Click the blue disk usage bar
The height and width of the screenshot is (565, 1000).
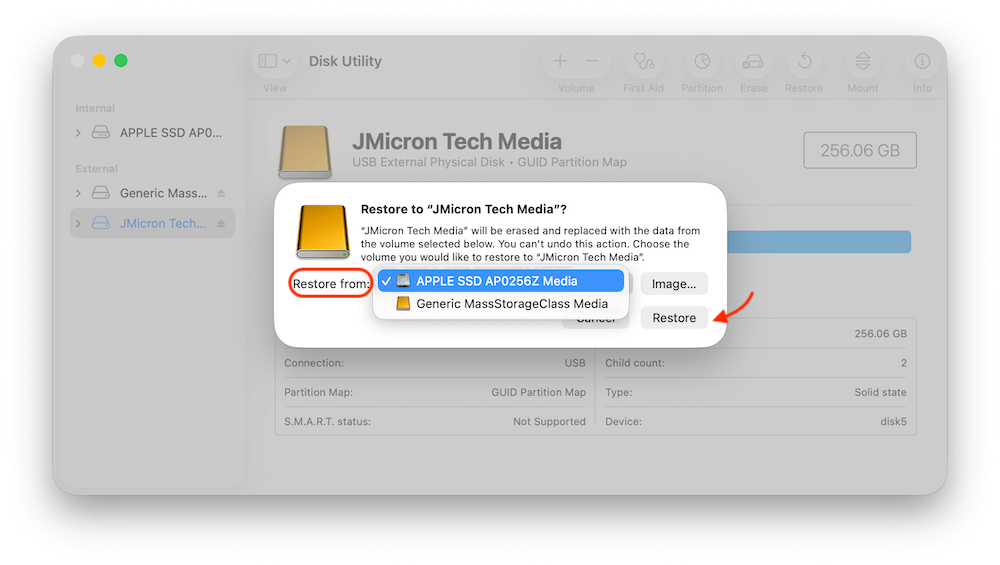point(818,242)
